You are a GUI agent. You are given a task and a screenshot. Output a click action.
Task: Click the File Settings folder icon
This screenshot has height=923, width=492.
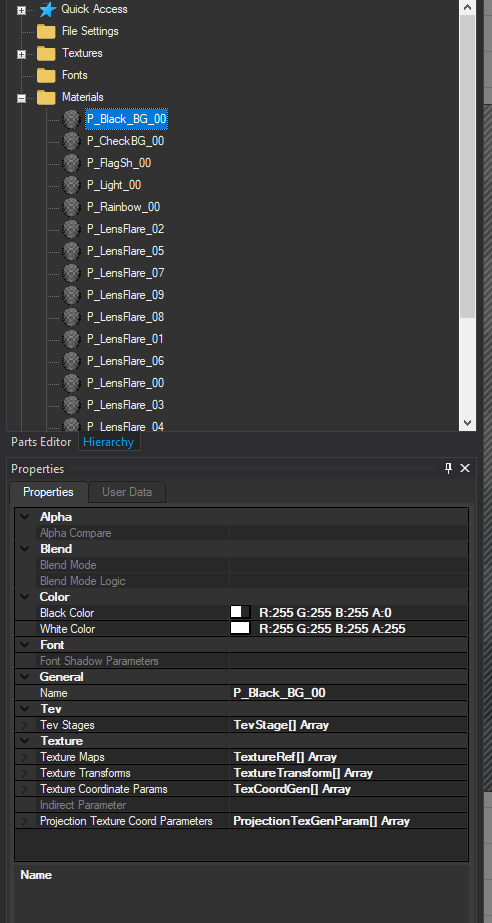(46, 31)
